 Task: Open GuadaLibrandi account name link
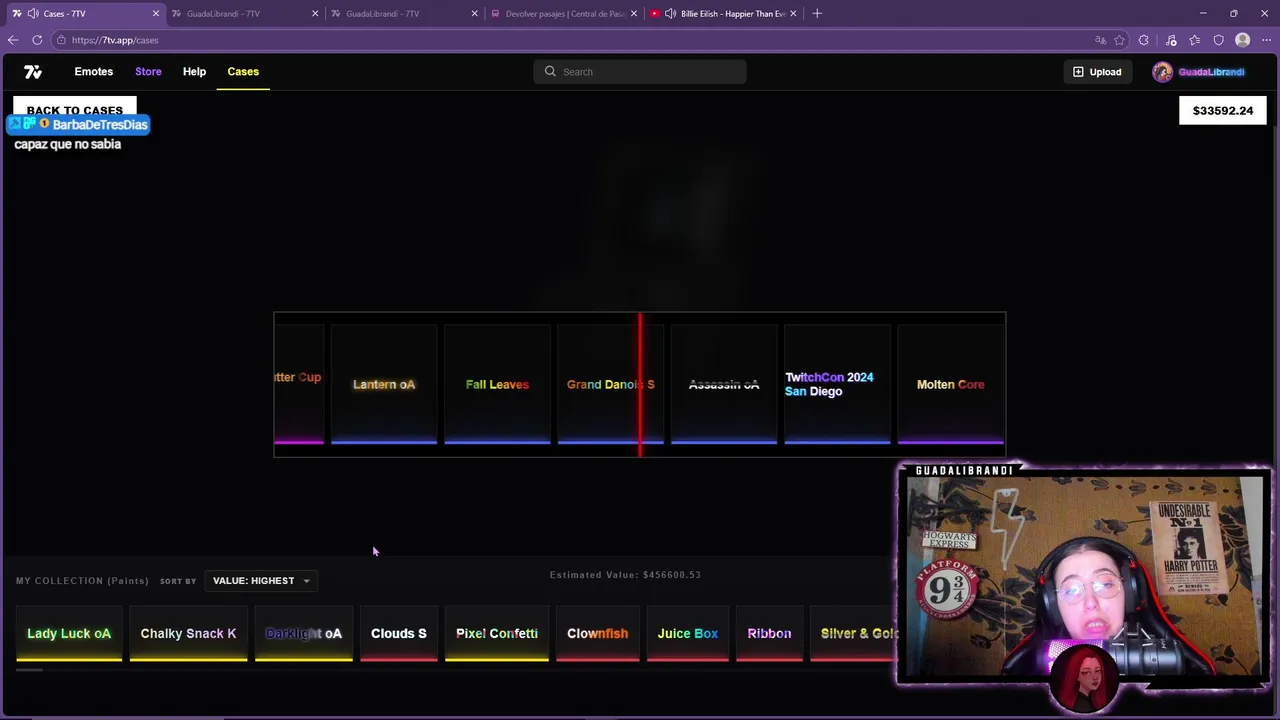1211,72
